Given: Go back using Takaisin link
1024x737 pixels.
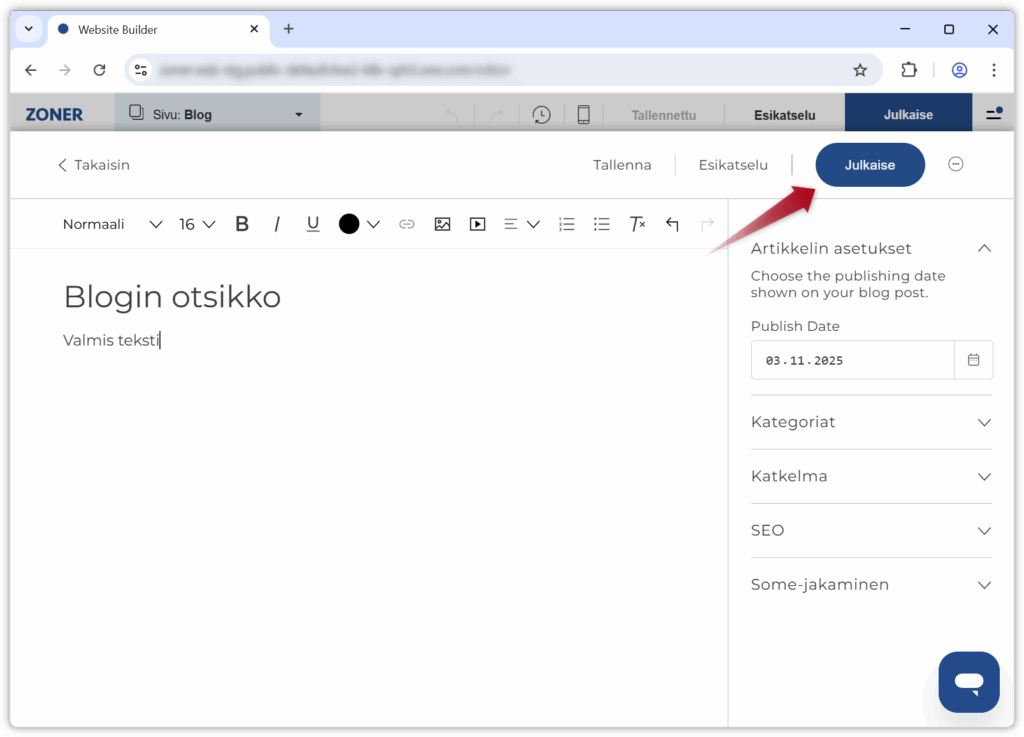Looking at the screenshot, I should [x=94, y=165].
